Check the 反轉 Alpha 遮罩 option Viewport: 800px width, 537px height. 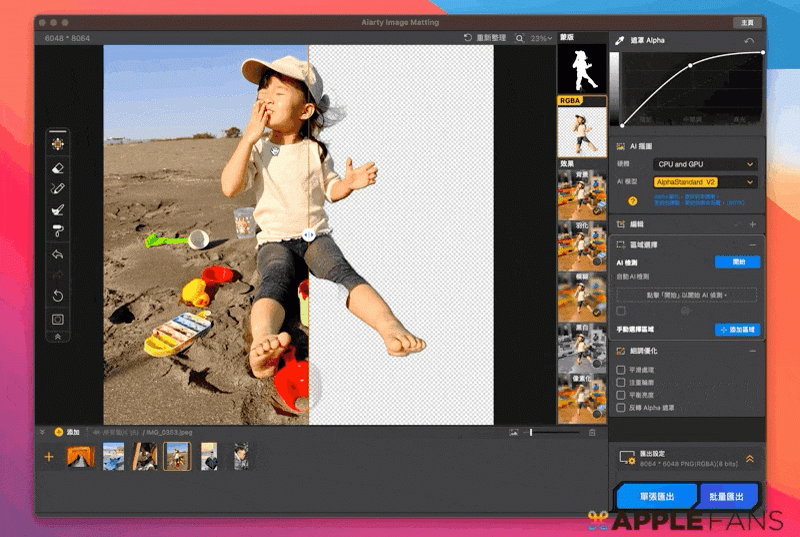(621, 408)
